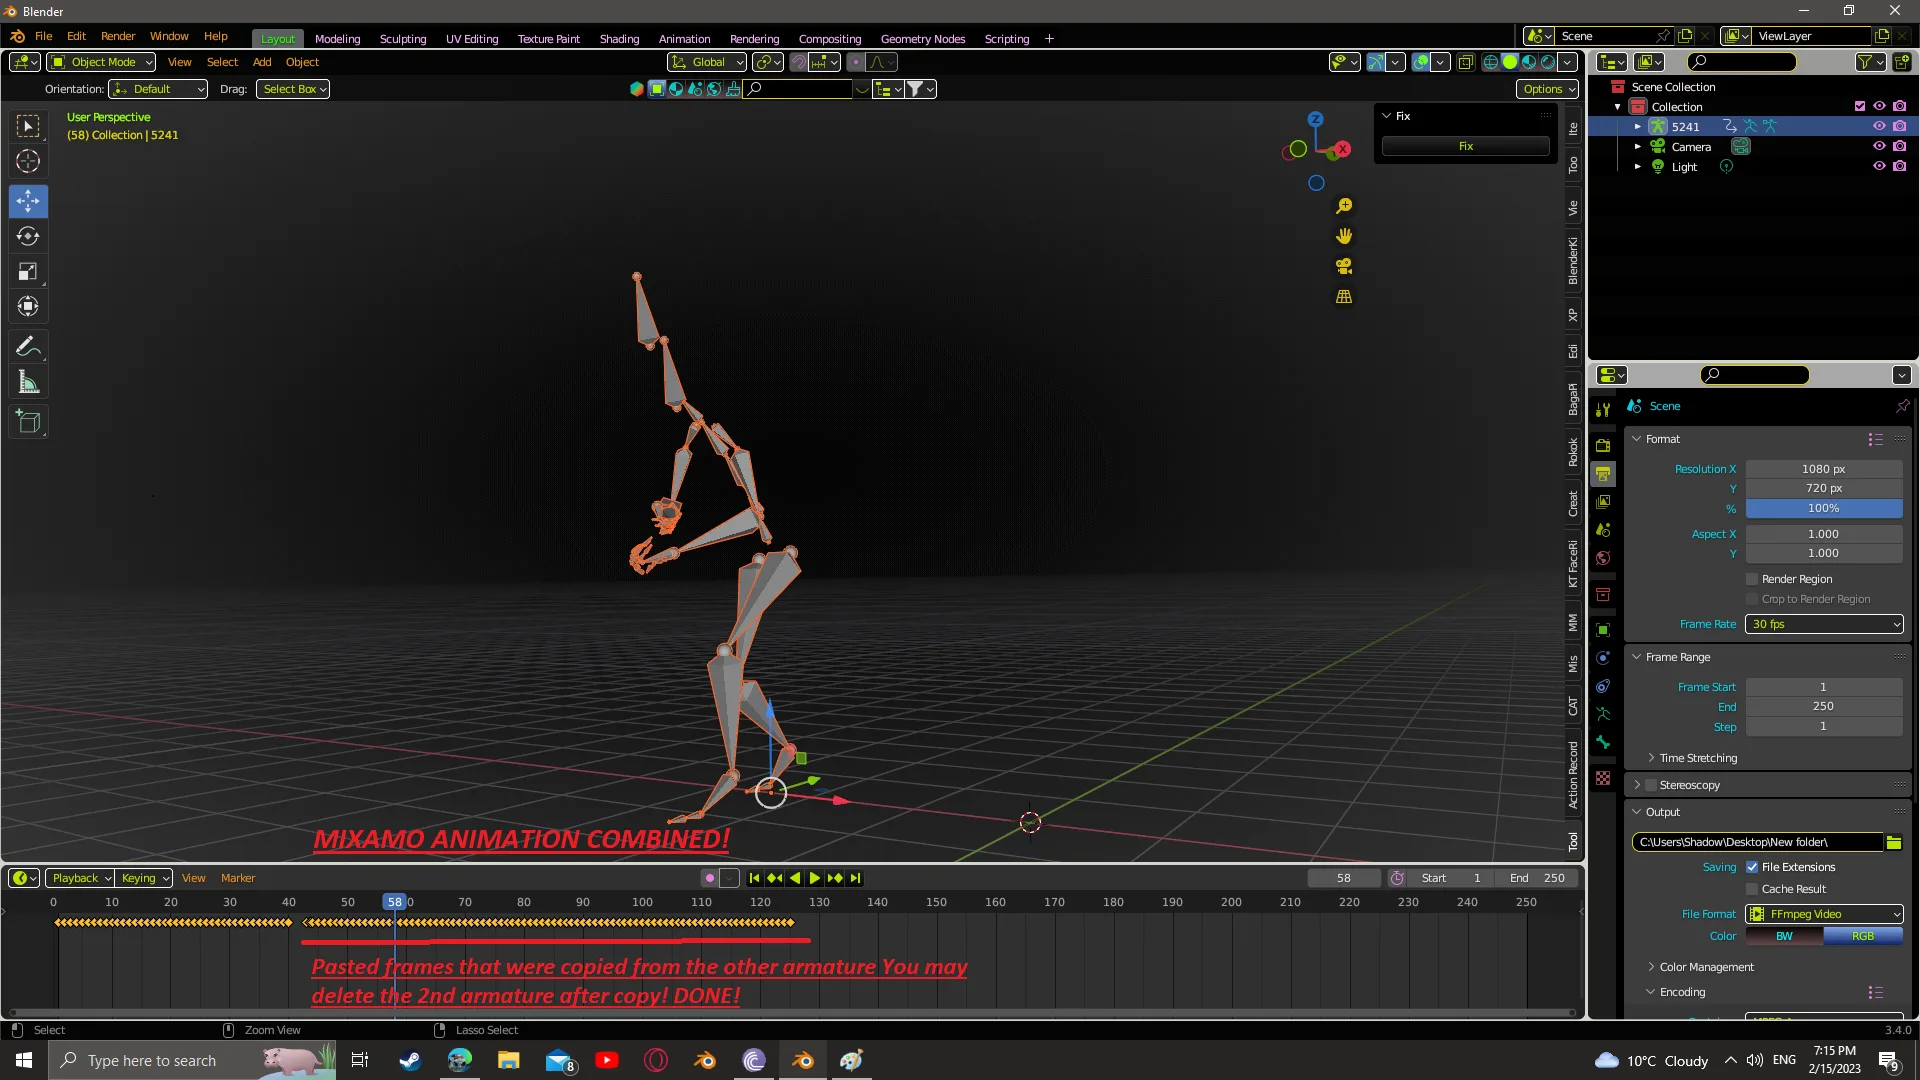1920x1080 pixels.
Task: Select the Annotate tool
Action: pyautogui.click(x=28, y=347)
